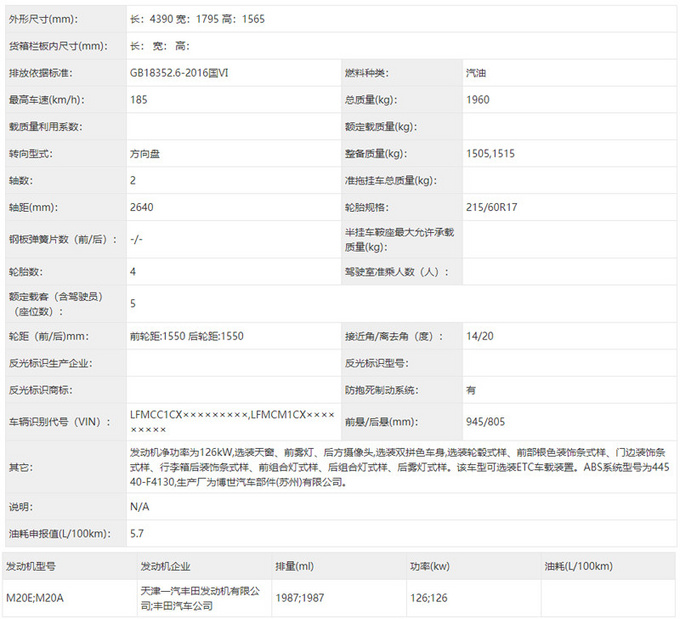This screenshot has width=680, height=619.
Task: Select steering type value 方向盘
Action: (145, 154)
